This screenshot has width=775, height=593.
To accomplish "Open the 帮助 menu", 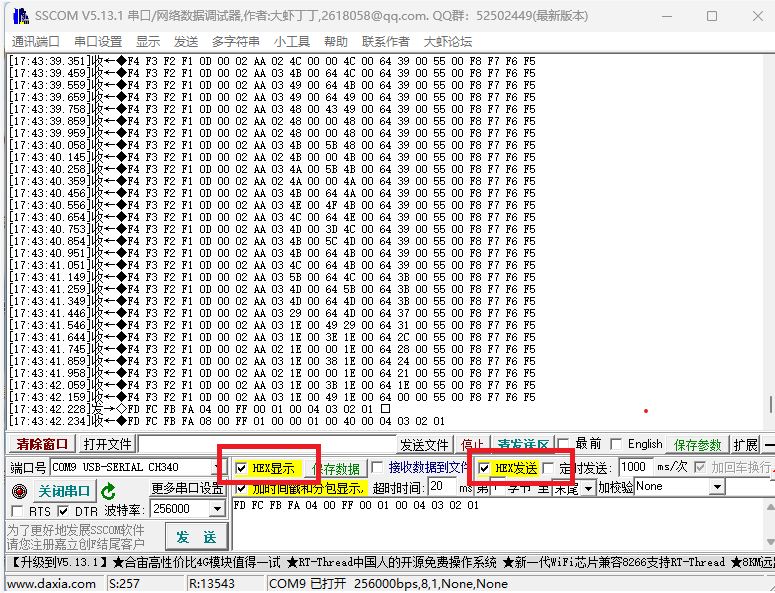I will pos(336,42).
